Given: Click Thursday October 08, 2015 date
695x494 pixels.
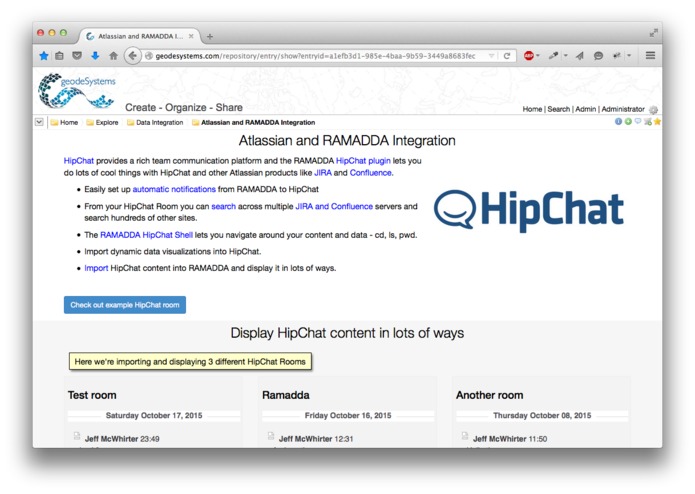Looking at the screenshot, I should [x=542, y=416].
